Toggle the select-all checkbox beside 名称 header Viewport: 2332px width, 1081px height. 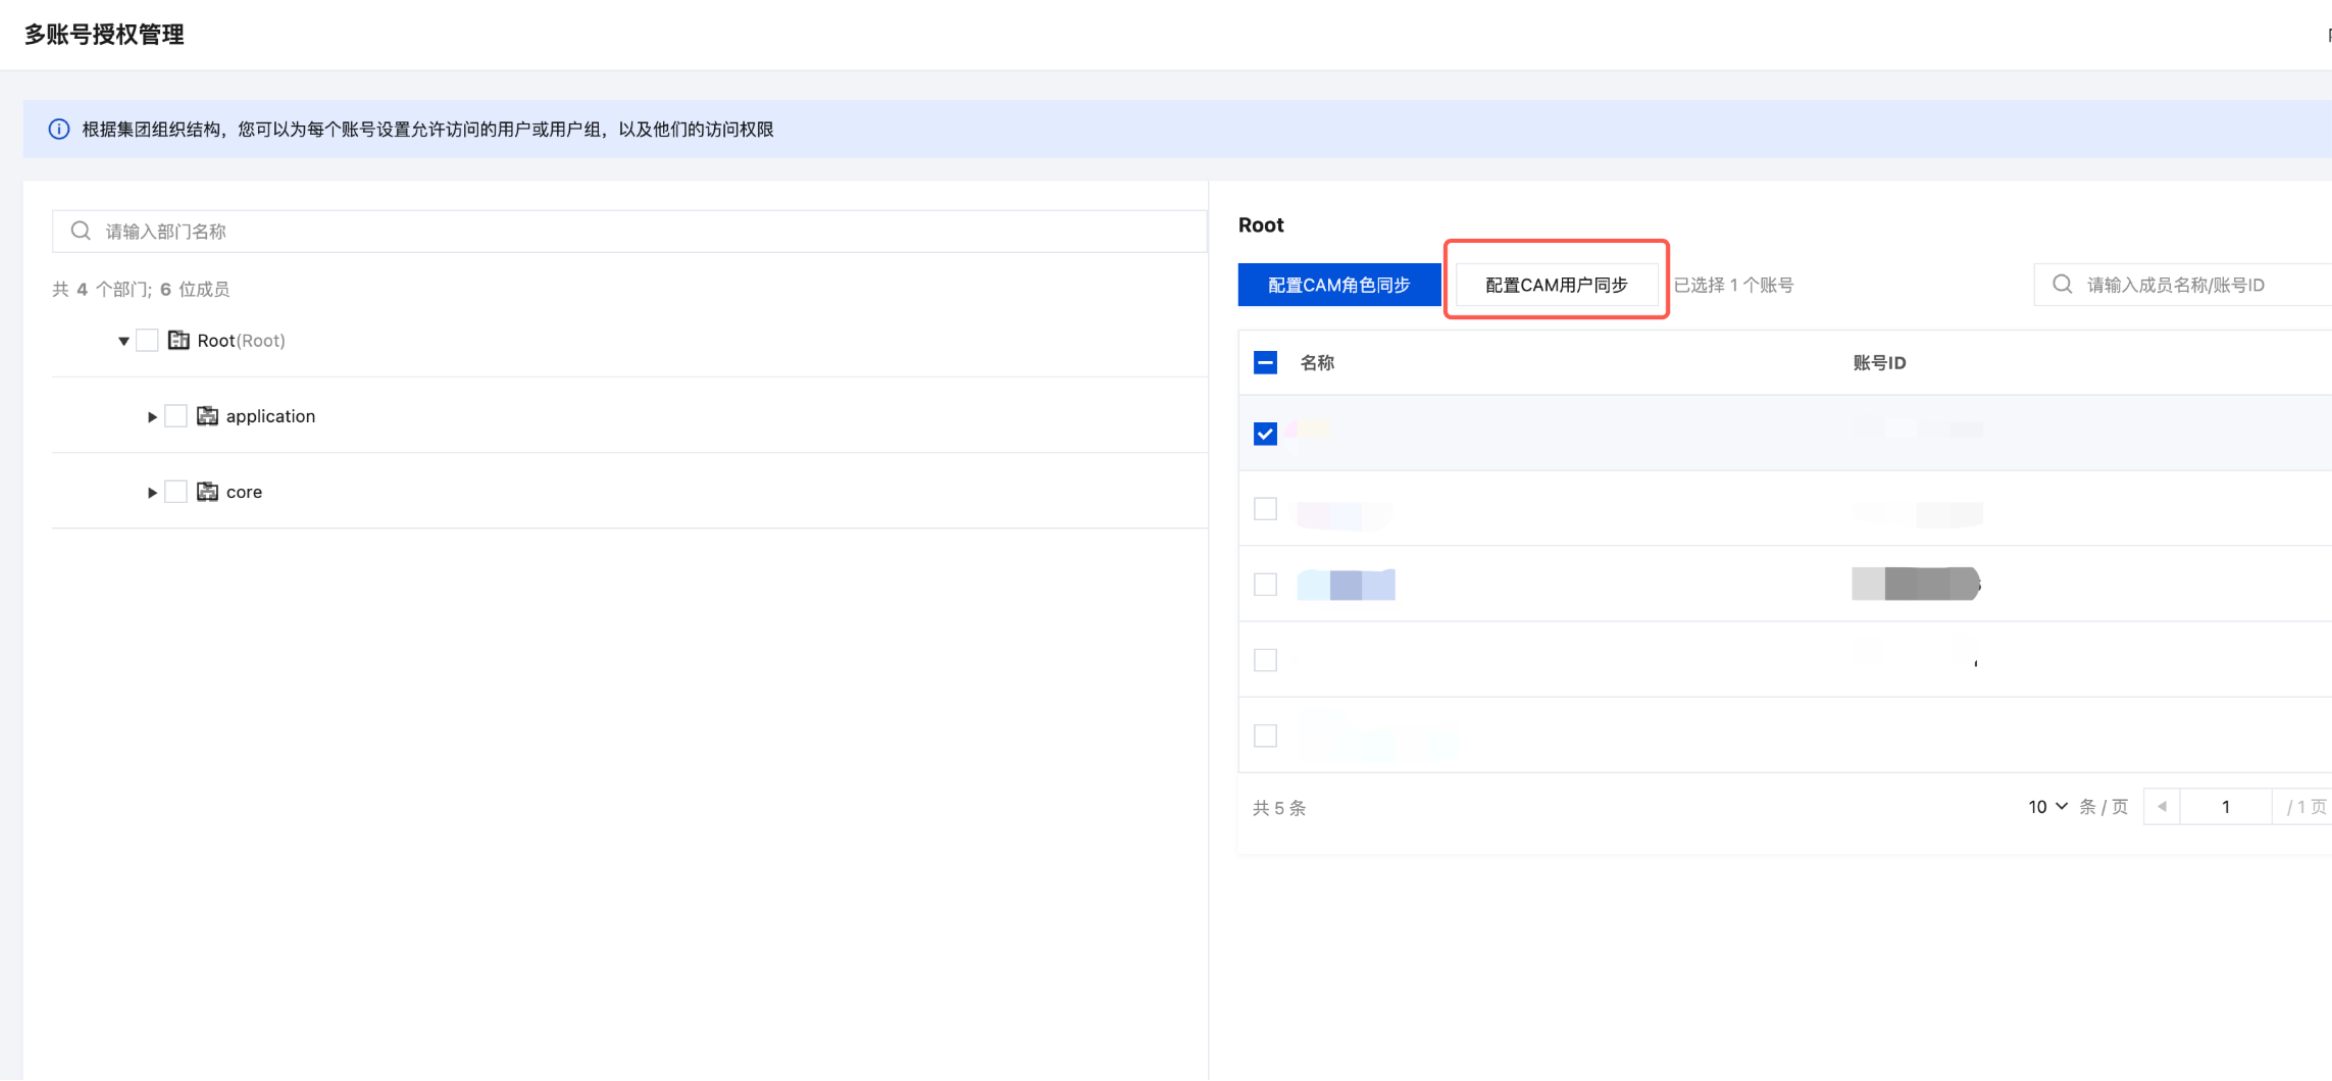click(1265, 362)
